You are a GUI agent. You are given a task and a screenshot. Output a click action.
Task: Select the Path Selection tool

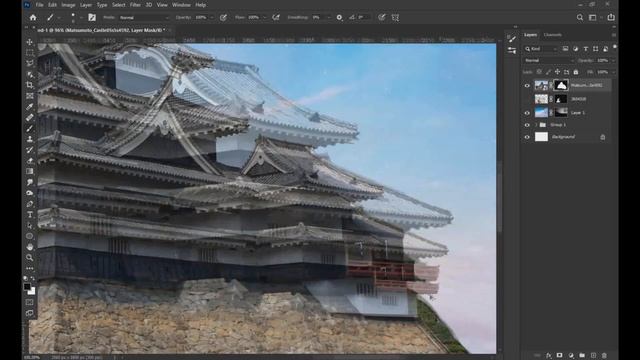pyautogui.click(x=30, y=225)
